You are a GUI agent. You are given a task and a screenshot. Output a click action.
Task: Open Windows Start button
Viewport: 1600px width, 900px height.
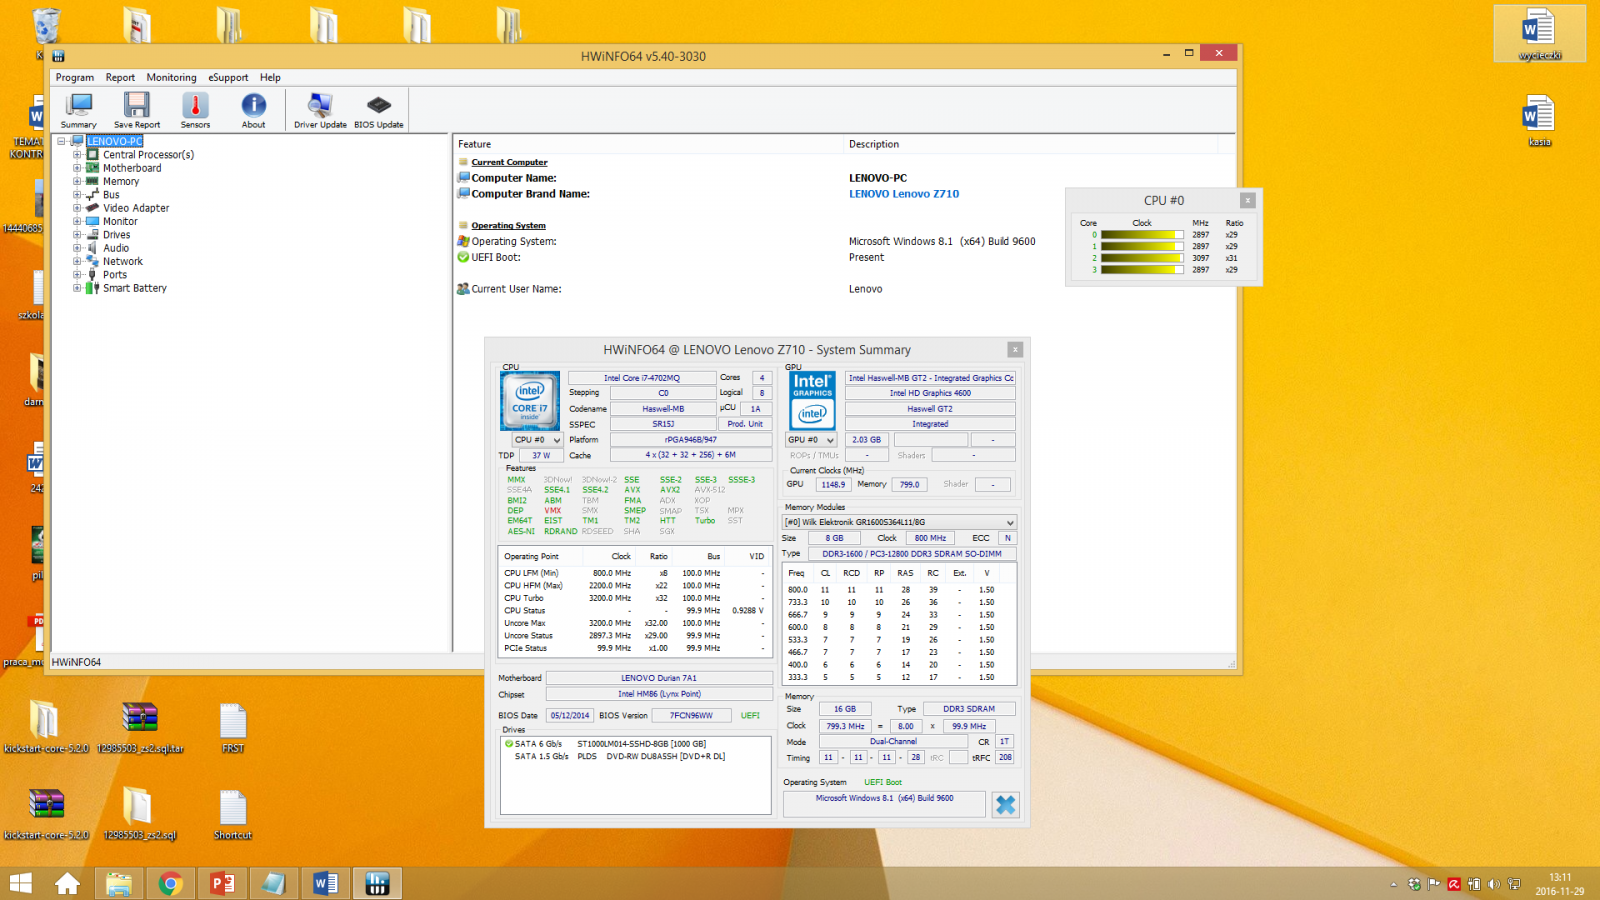click(20, 884)
